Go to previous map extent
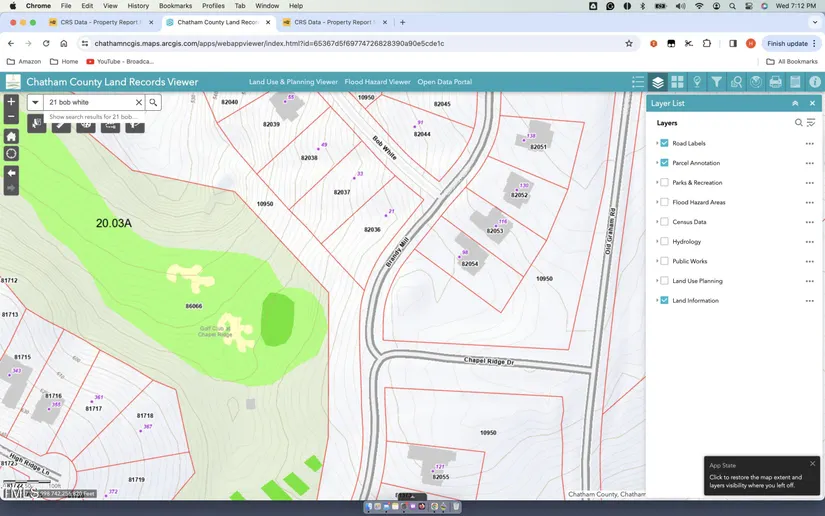The height and width of the screenshot is (516, 825). [11, 172]
